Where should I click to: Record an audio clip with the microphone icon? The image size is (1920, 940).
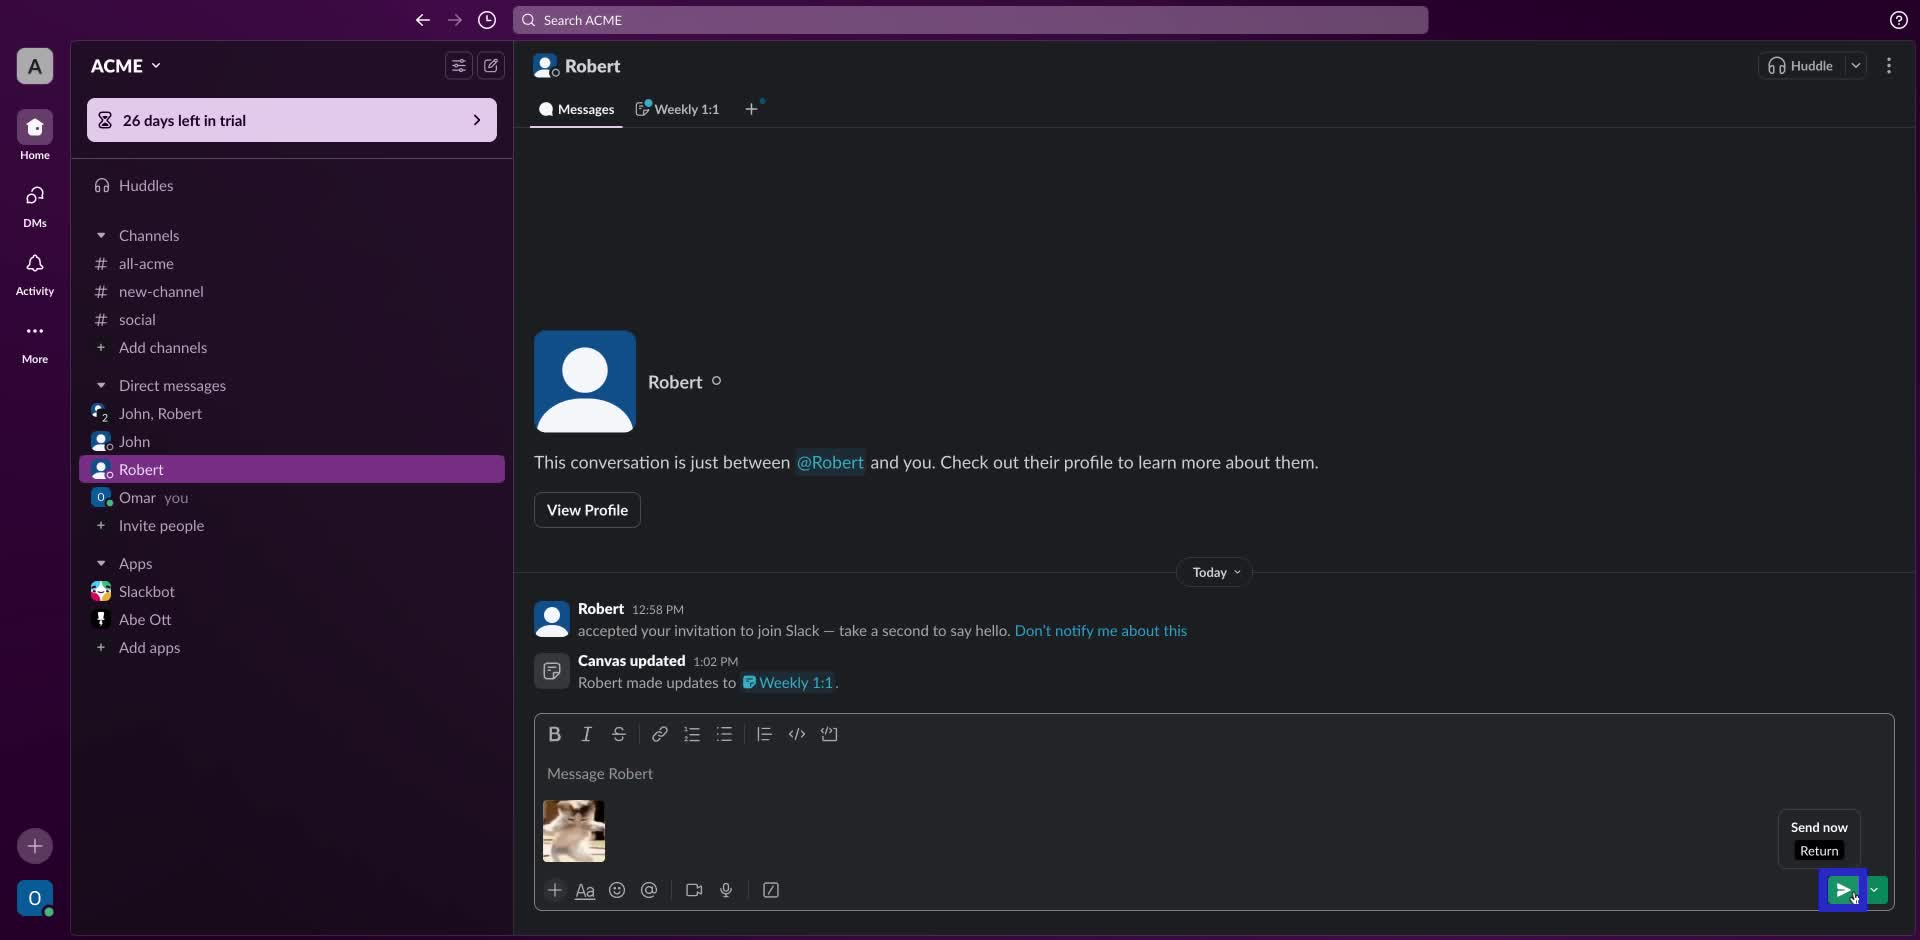click(x=727, y=890)
